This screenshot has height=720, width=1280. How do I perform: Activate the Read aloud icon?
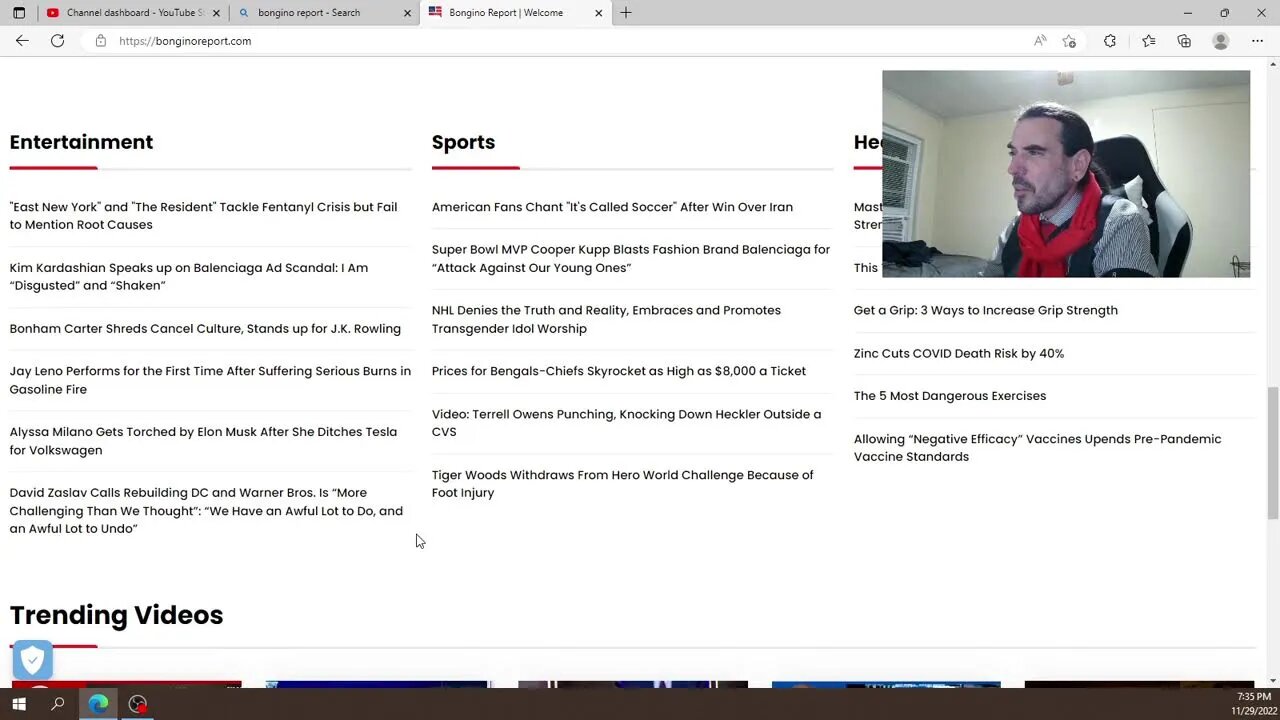click(x=1040, y=41)
